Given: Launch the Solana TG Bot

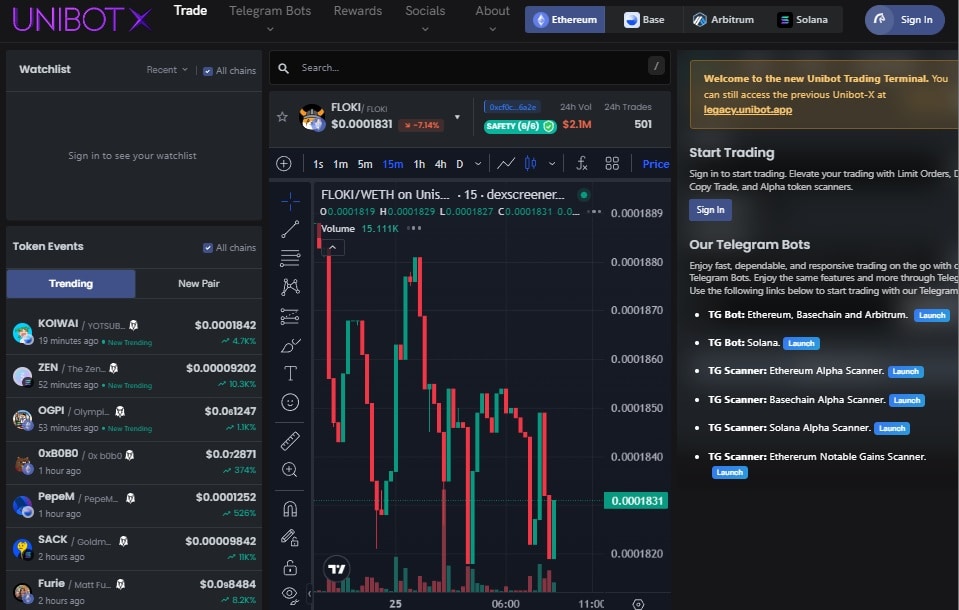Looking at the screenshot, I should coord(801,343).
